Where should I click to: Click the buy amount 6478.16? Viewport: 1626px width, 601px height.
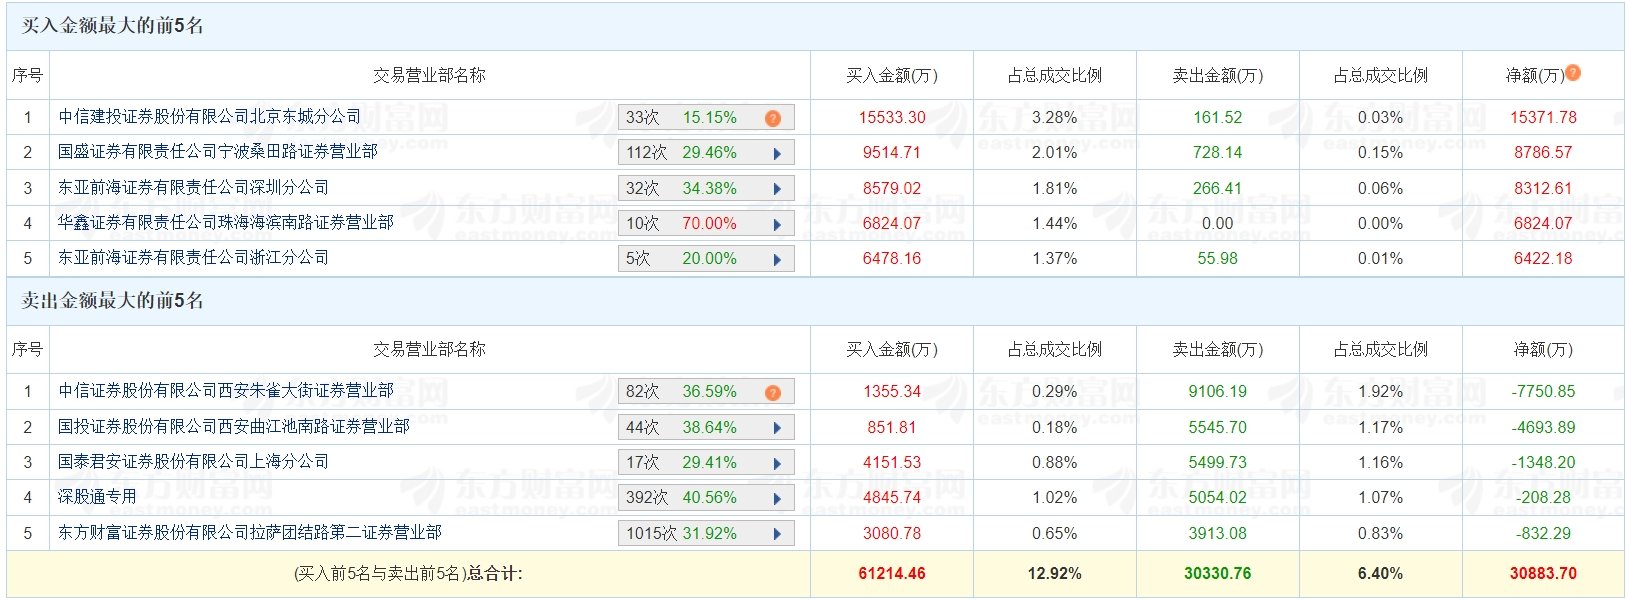pyautogui.click(x=892, y=258)
